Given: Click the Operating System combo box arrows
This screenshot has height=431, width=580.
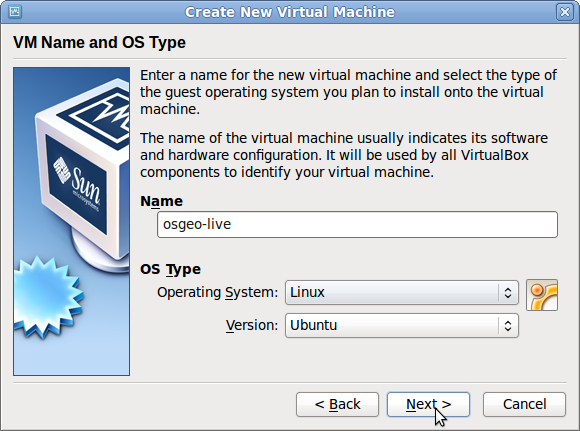Looking at the screenshot, I should click(x=508, y=293).
